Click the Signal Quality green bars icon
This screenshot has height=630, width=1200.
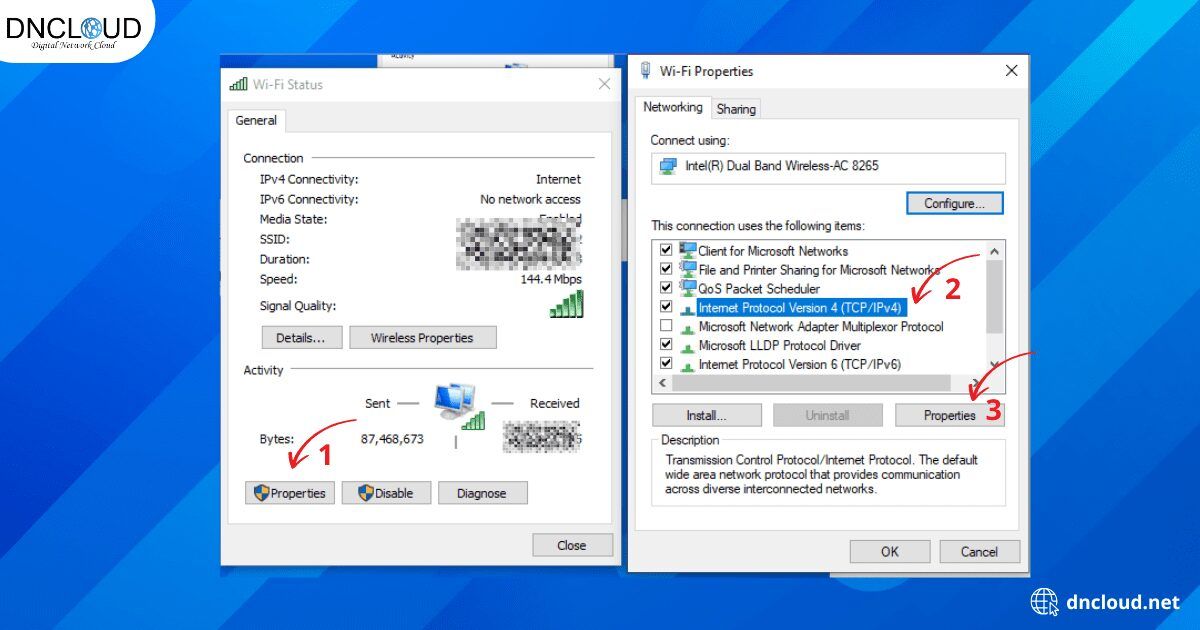point(566,305)
